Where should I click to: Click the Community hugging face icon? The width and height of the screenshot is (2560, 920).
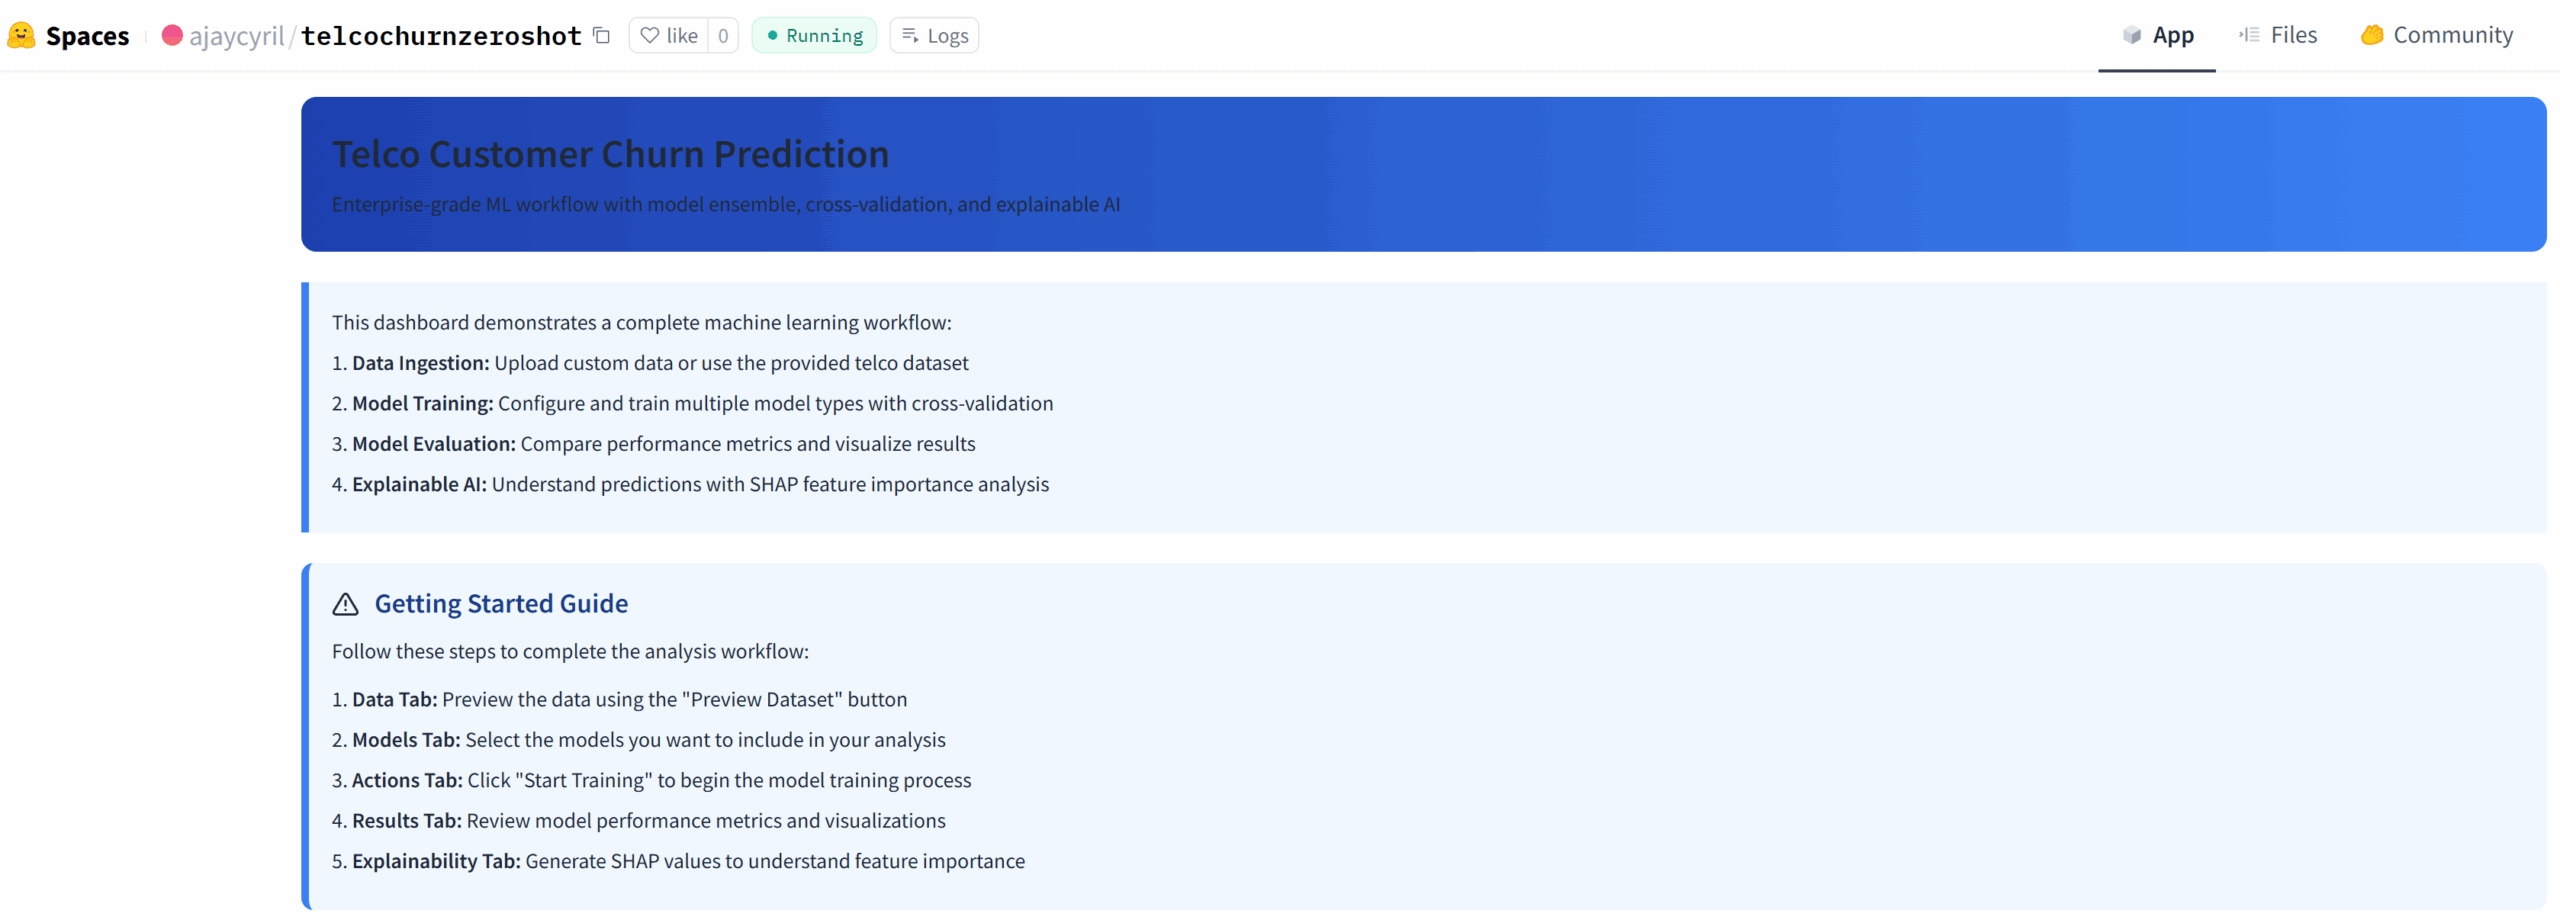[x=2372, y=35]
